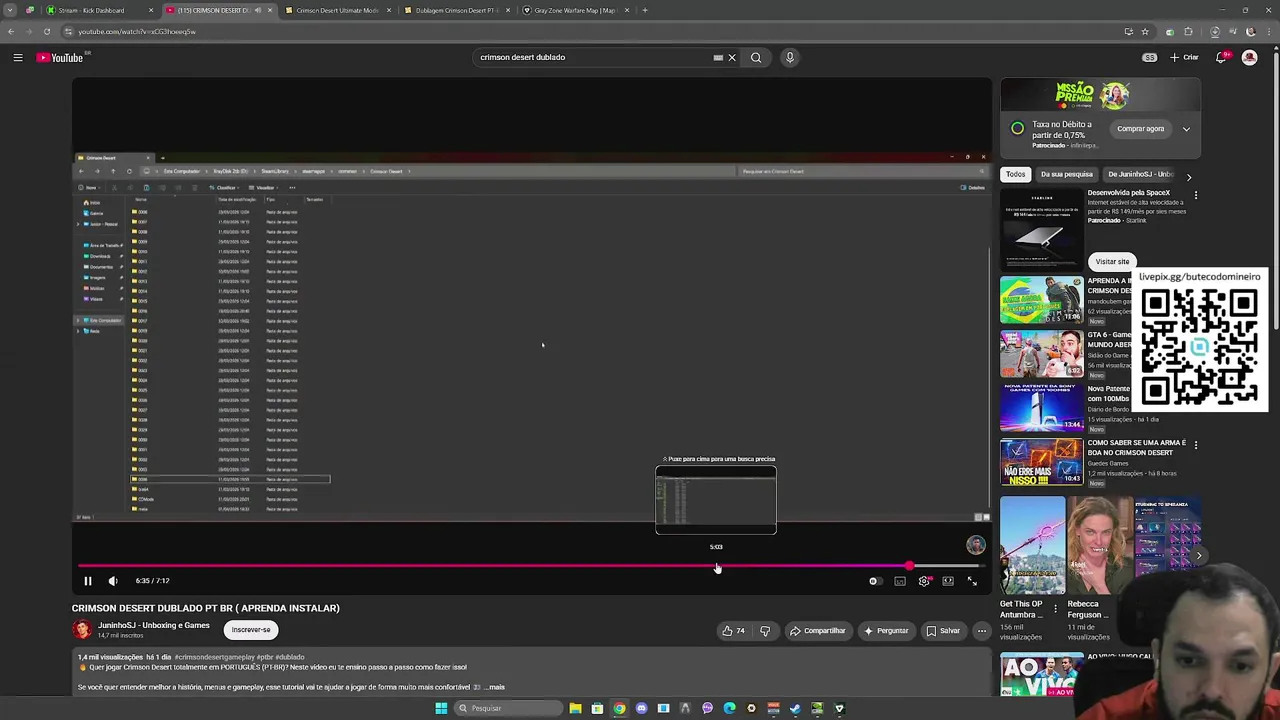Run search with the magnifier button

tap(756, 57)
